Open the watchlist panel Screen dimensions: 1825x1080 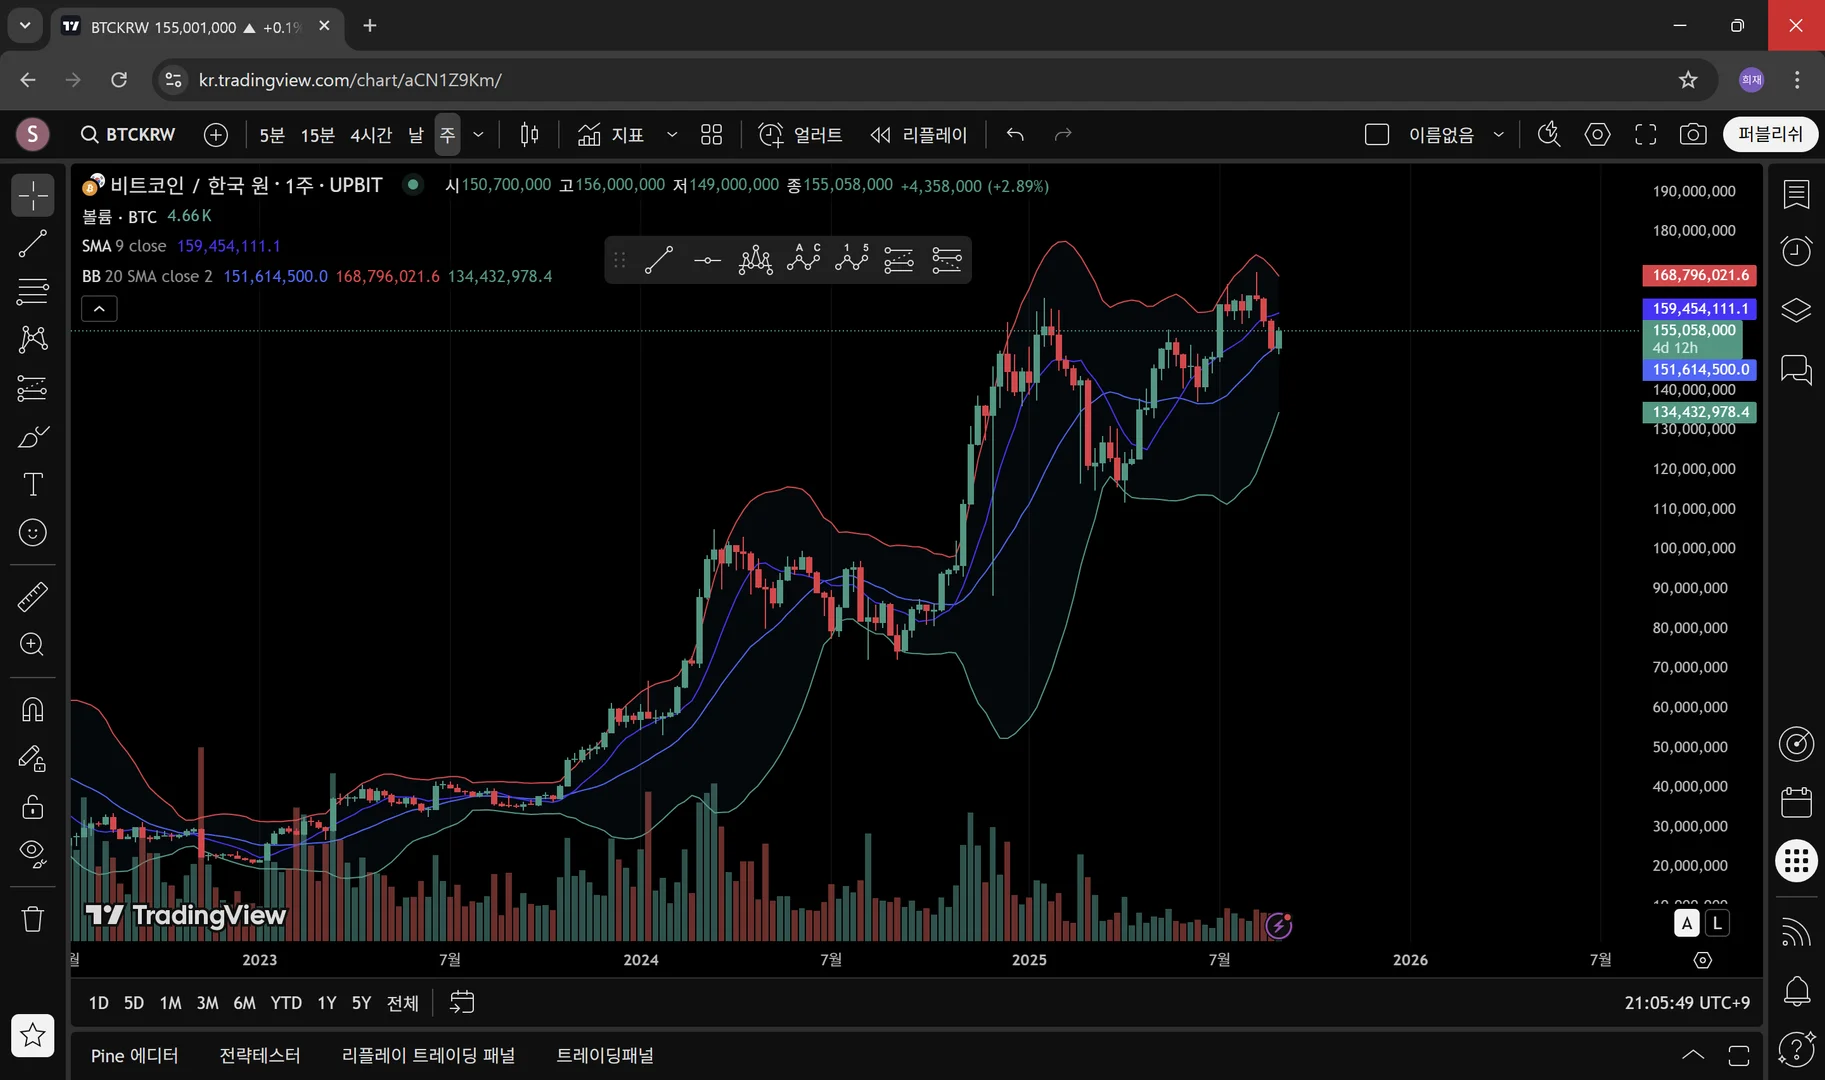[1797, 195]
